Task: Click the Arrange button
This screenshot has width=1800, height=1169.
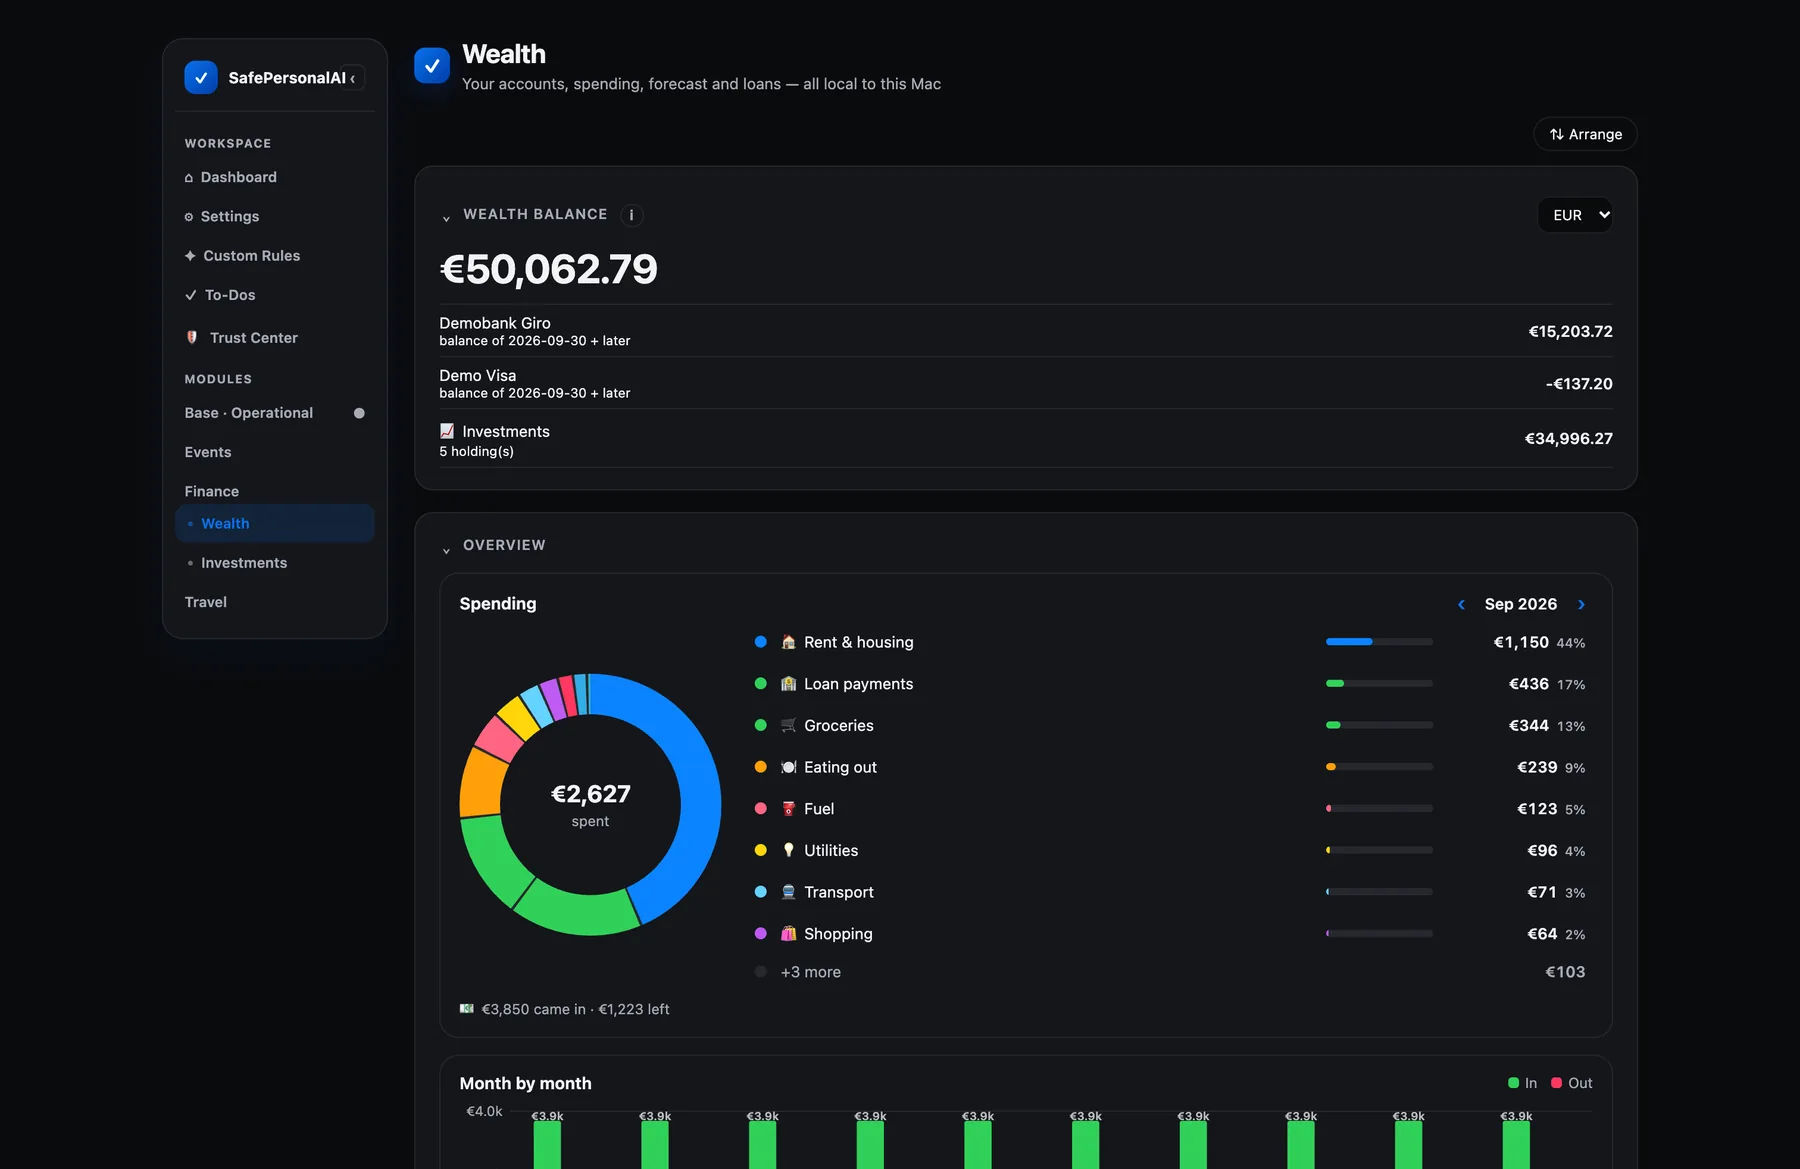Action: coord(1585,134)
